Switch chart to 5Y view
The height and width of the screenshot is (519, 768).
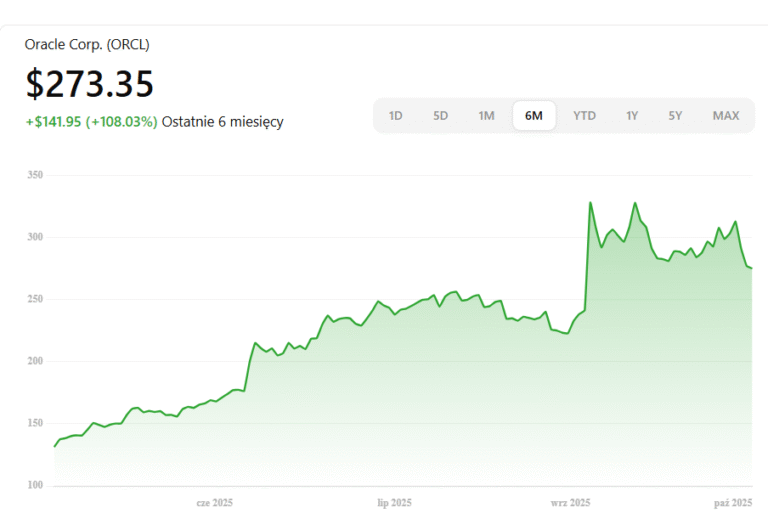point(675,116)
